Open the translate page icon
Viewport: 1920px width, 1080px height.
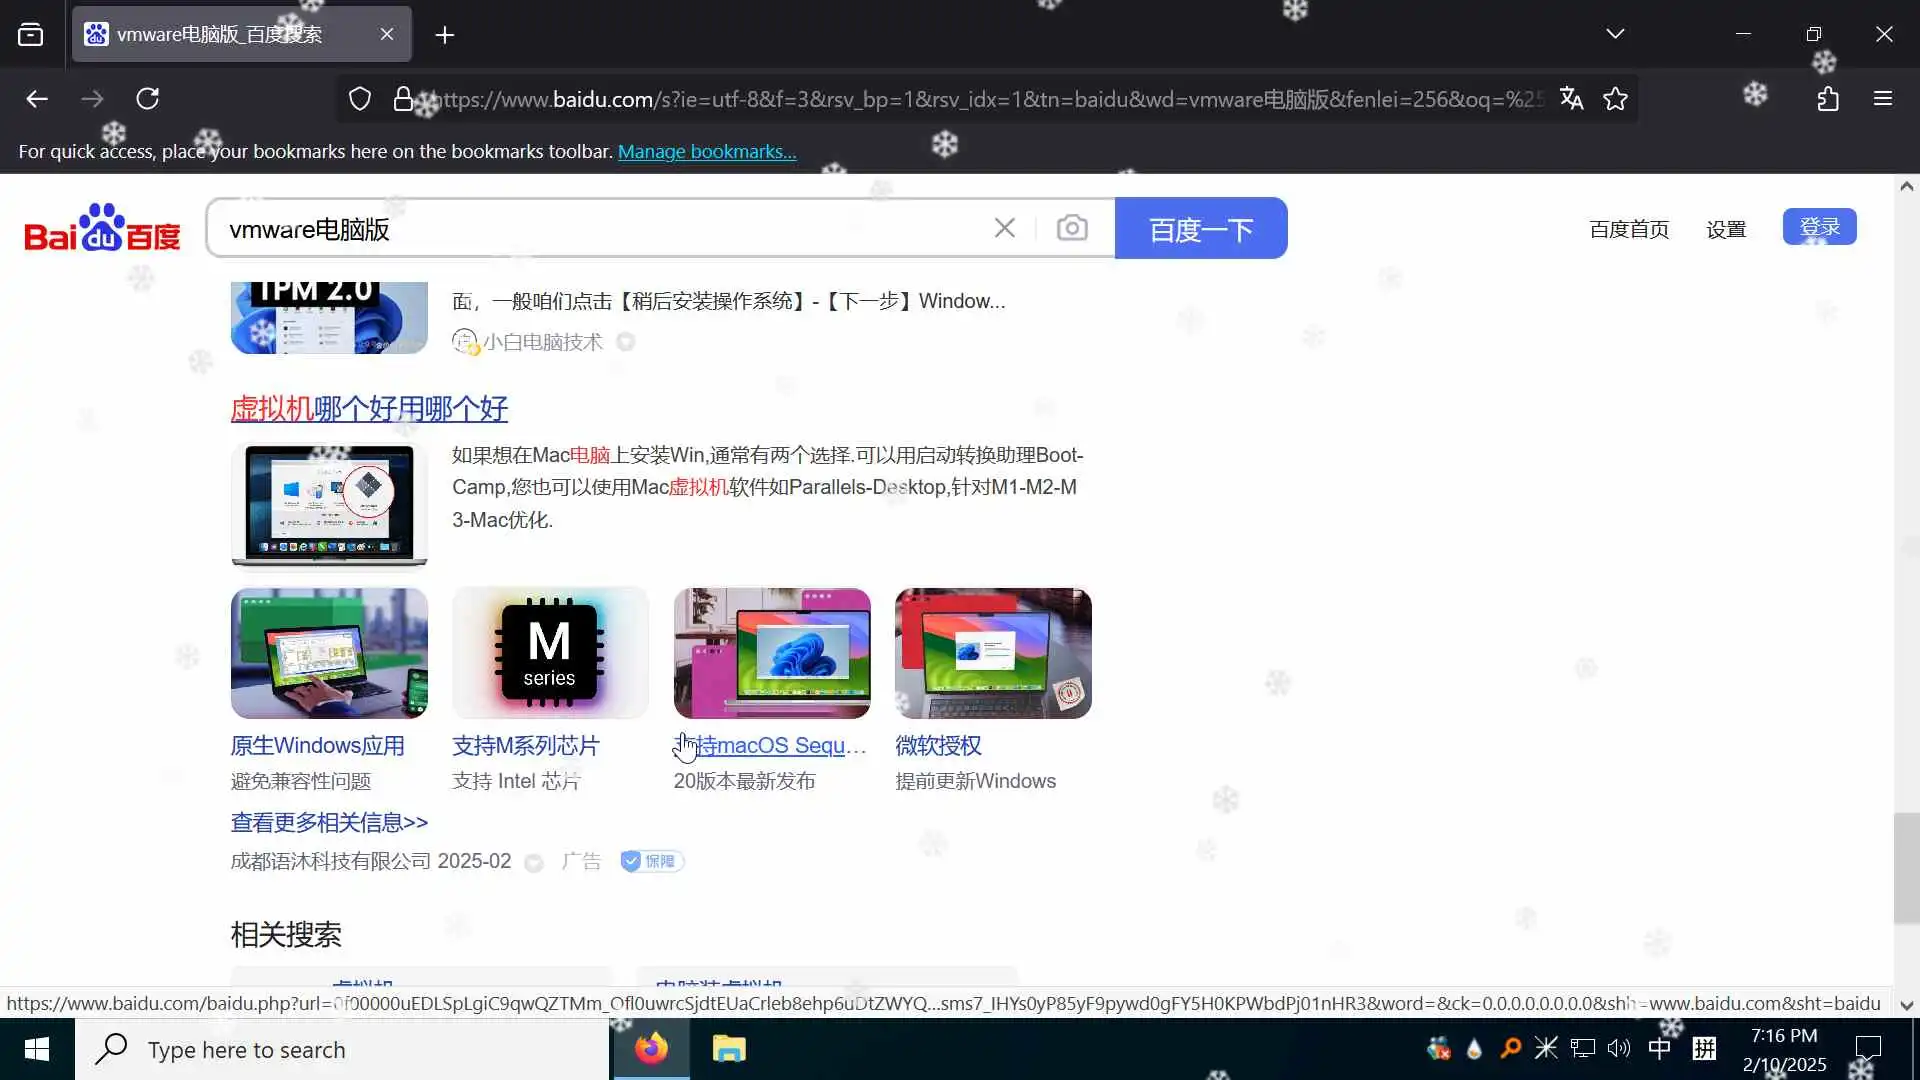[1571, 98]
